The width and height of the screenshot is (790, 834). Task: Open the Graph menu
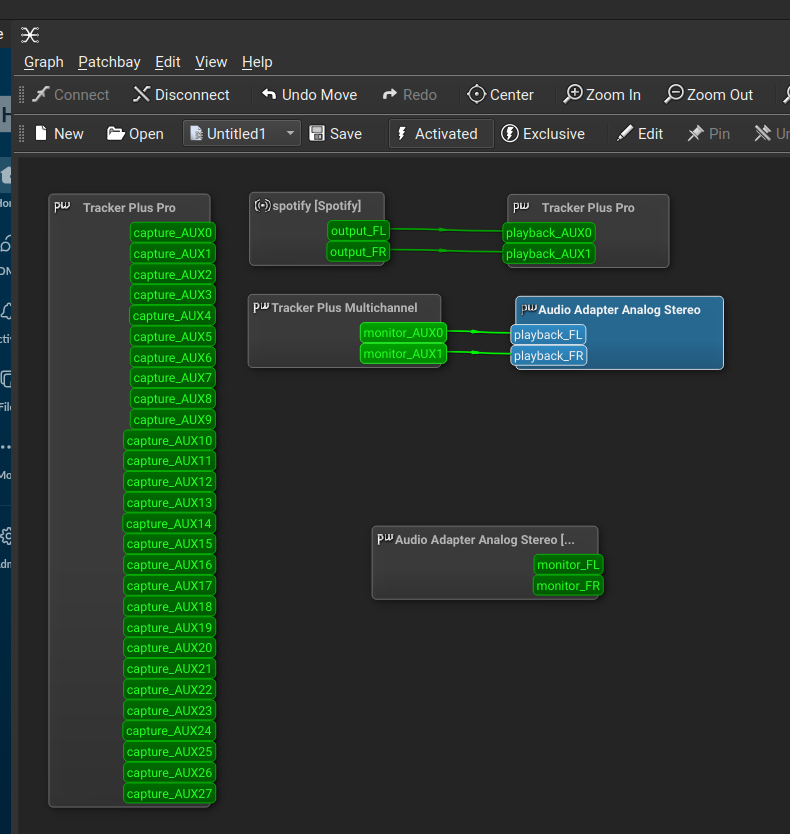(44, 62)
